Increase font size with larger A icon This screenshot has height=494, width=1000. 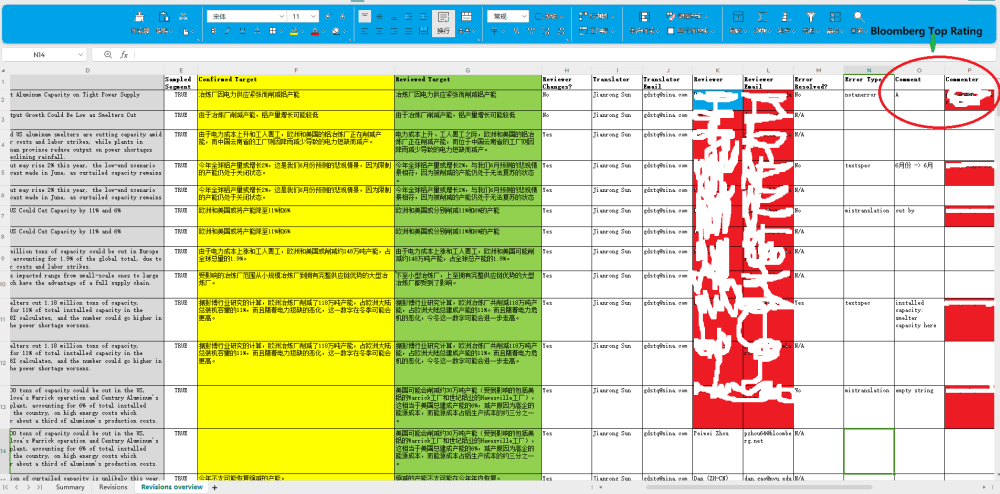pyautogui.click(x=327, y=17)
